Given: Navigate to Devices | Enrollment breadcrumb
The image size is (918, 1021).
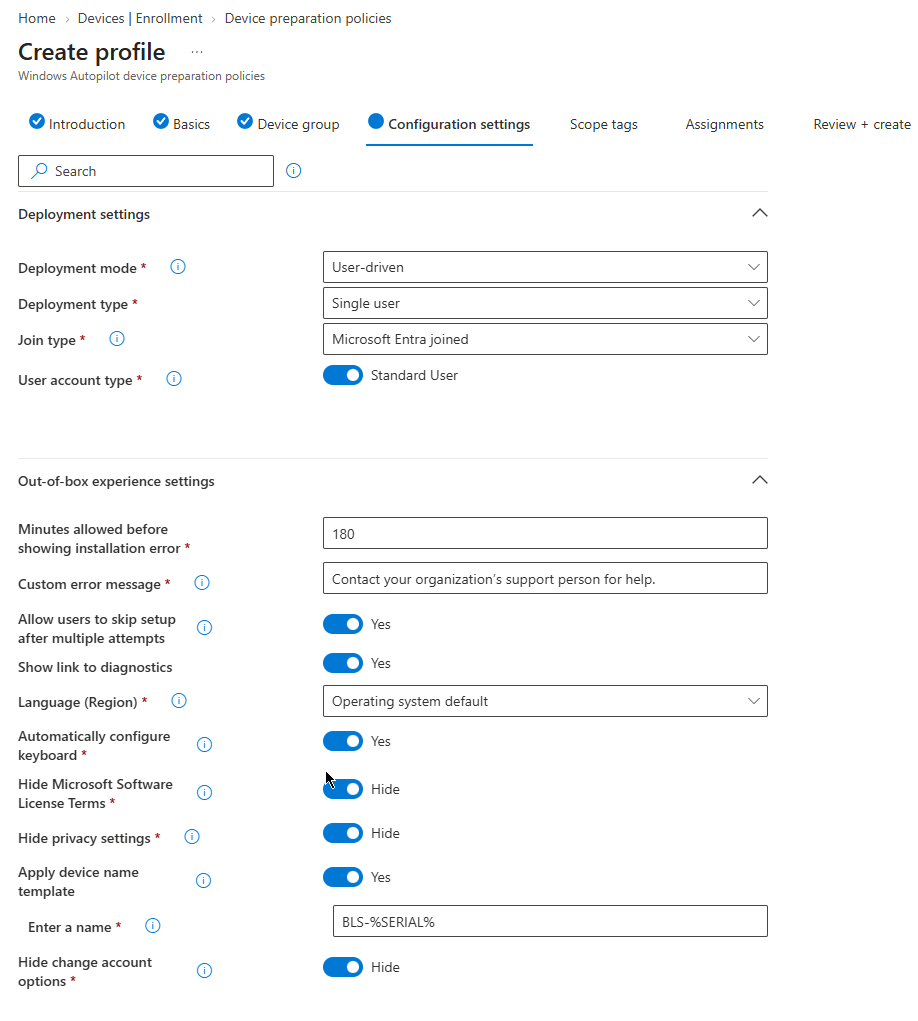Looking at the screenshot, I should pos(140,18).
